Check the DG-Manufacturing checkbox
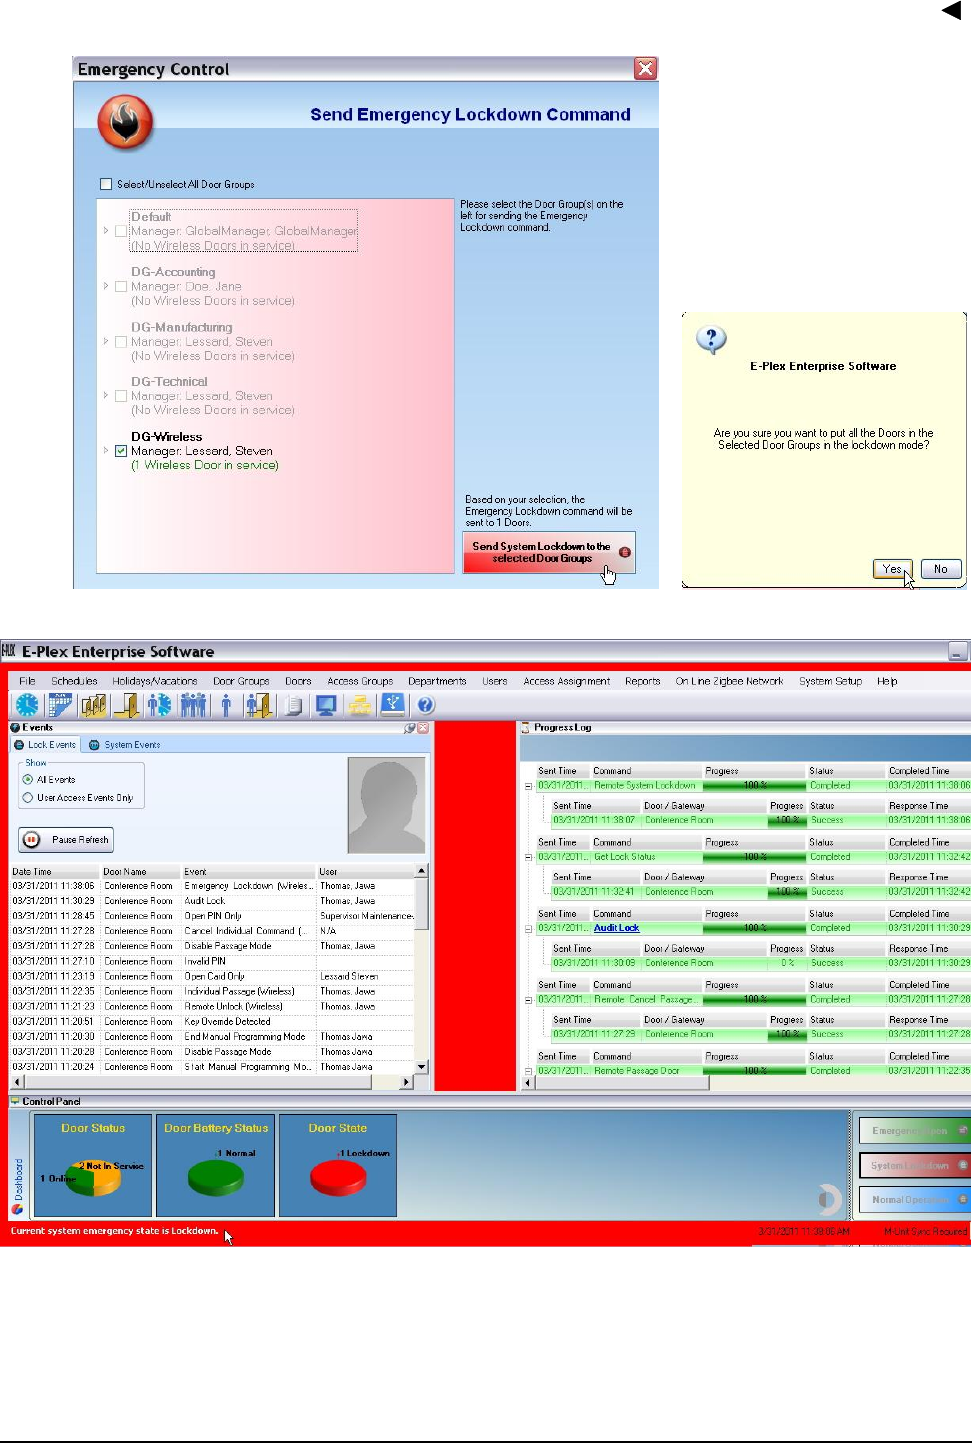972x1443 pixels. tap(121, 341)
